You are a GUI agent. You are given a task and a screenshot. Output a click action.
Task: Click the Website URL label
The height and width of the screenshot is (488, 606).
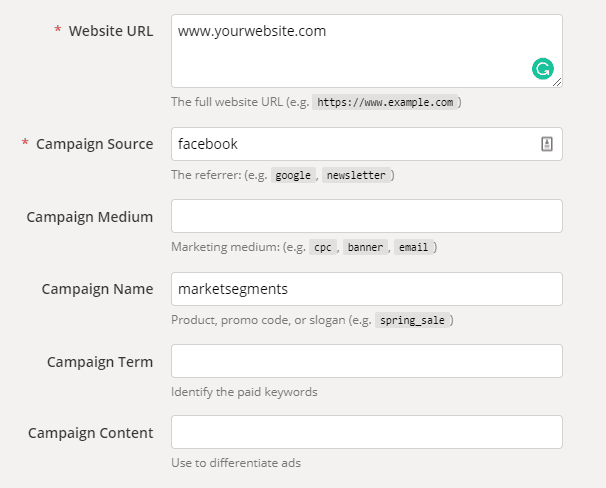pos(111,31)
